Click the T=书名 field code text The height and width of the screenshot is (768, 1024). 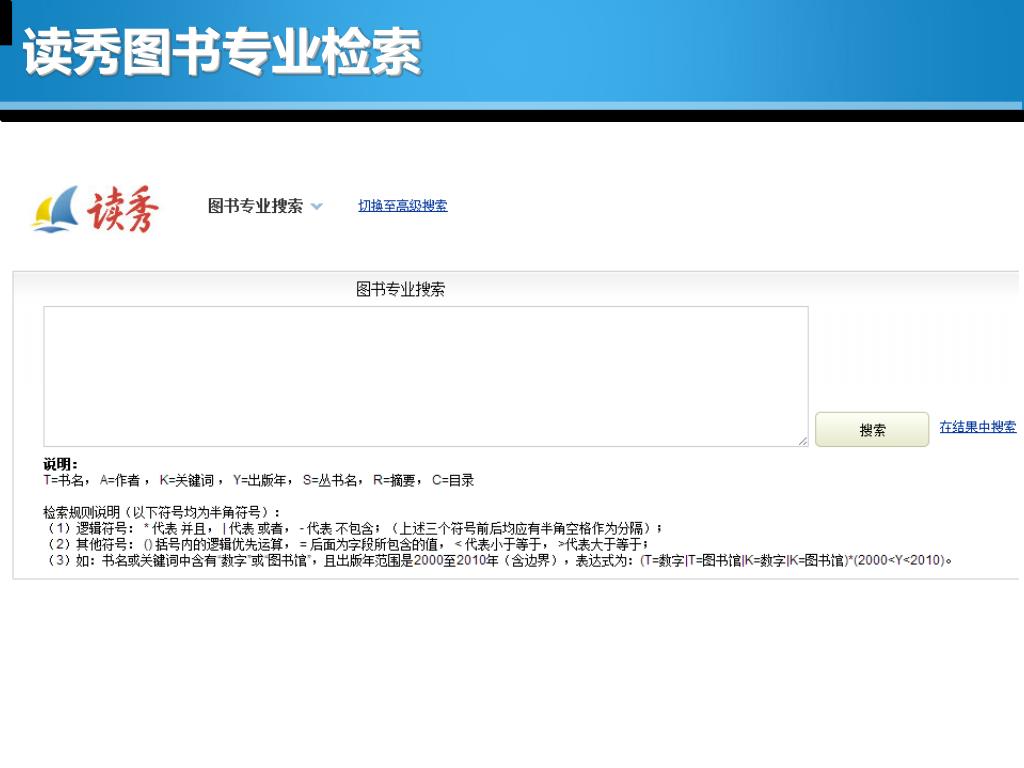[x=64, y=481]
